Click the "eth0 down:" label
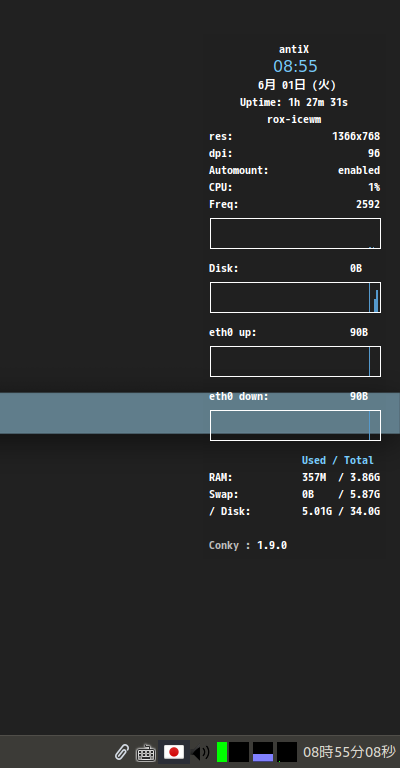The image size is (400, 768). click(239, 396)
